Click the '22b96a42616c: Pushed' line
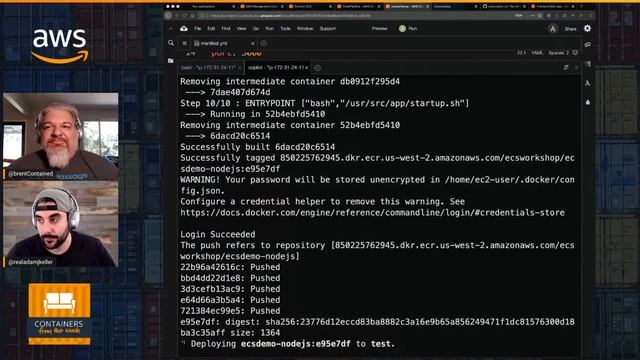The height and width of the screenshot is (360, 640). tap(230, 267)
